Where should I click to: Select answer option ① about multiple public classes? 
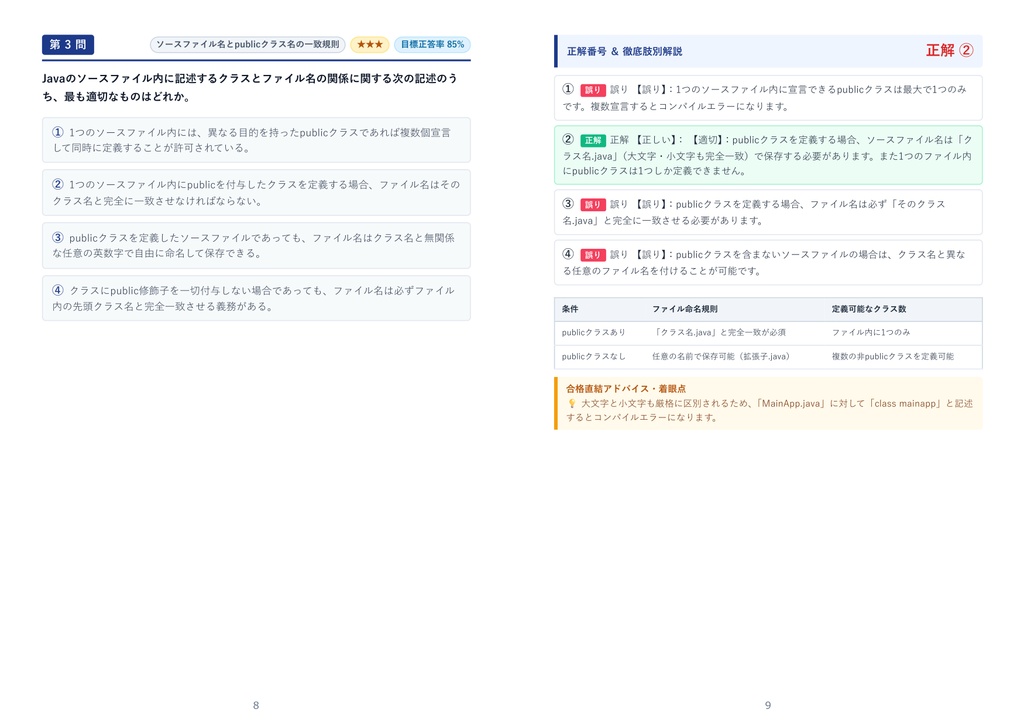tap(256, 140)
